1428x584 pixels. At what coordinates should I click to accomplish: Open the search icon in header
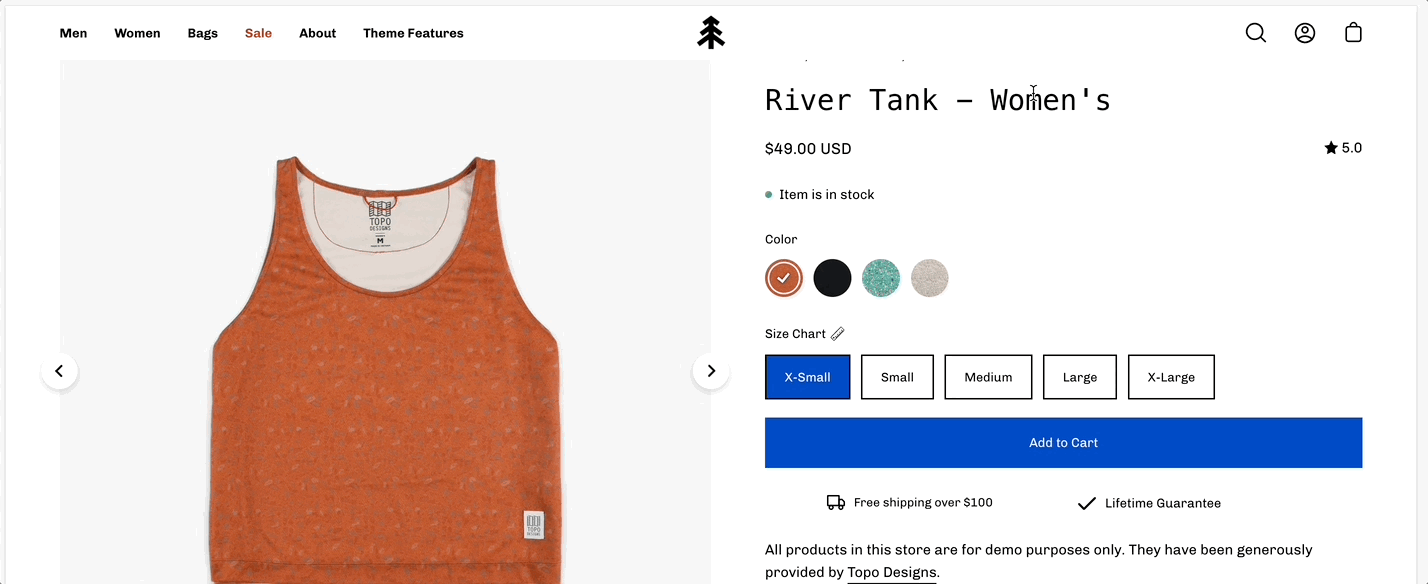(1256, 33)
